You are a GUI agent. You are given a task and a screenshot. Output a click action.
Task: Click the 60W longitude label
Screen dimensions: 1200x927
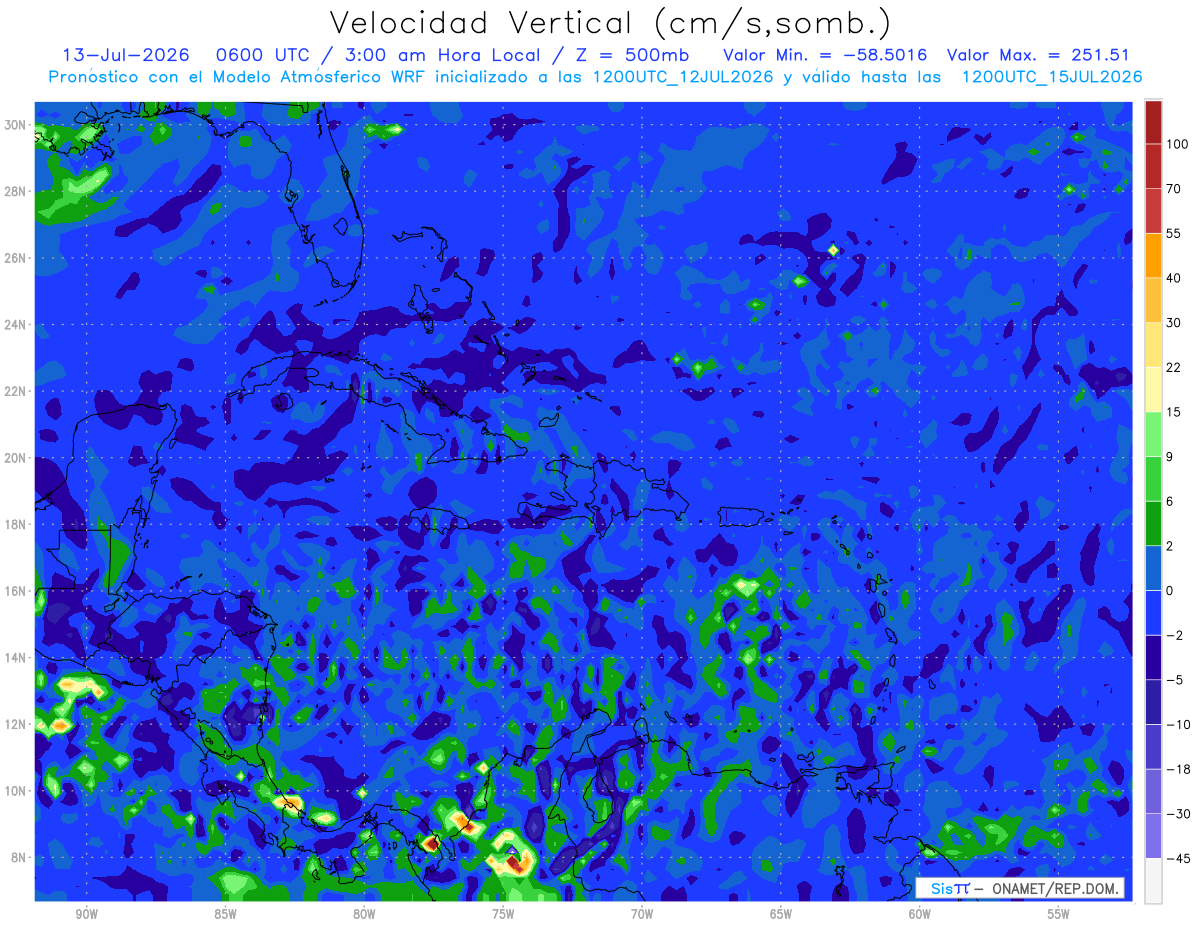920,914
